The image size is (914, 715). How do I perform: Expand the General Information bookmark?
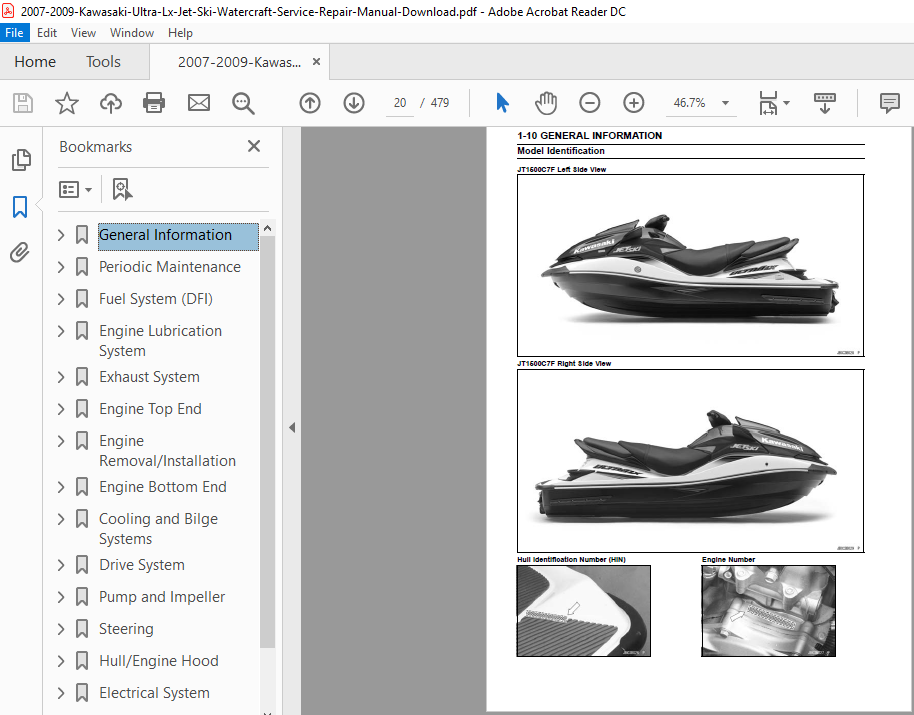(61, 235)
